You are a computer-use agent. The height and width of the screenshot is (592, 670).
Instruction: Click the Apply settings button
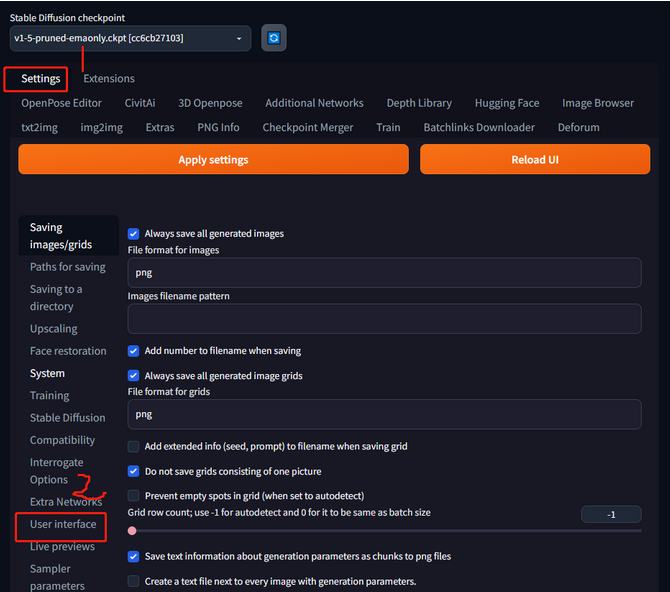pyautogui.click(x=213, y=160)
